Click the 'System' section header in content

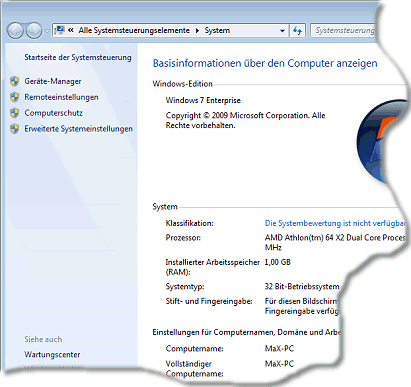pos(165,207)
